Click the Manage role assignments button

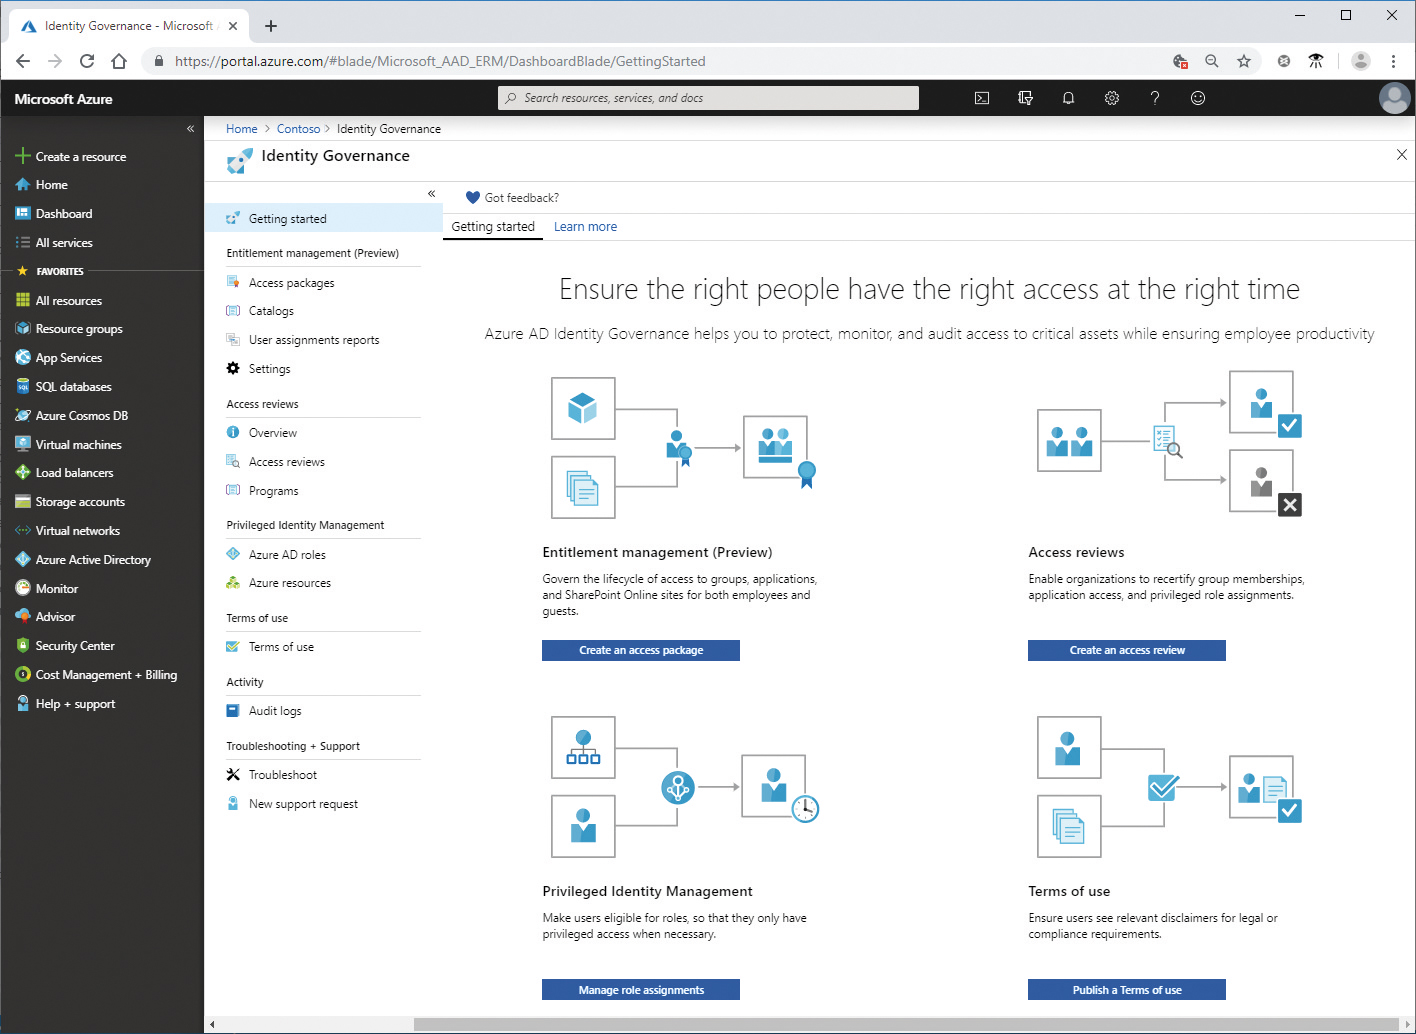pyautogui.click(x=641, y=990)
